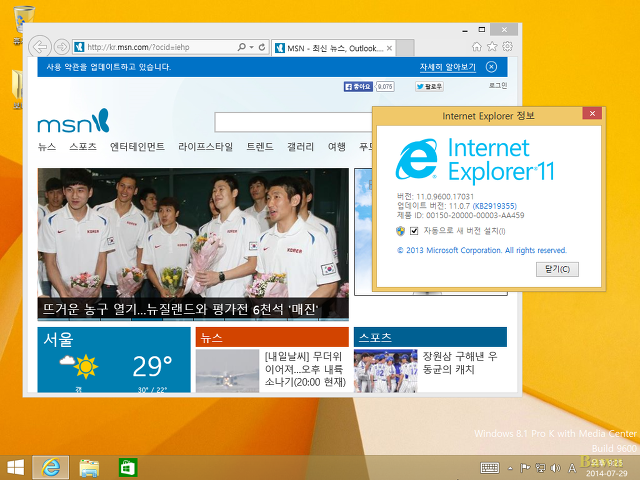Close the MSN tab

(x=389, y=48)
